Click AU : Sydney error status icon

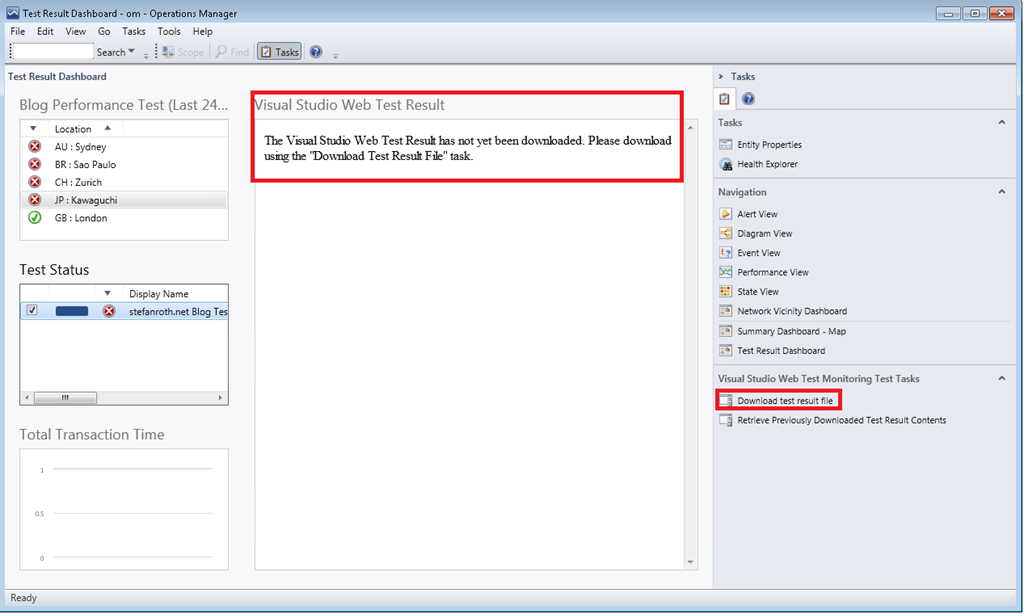(x=35, y=146)
